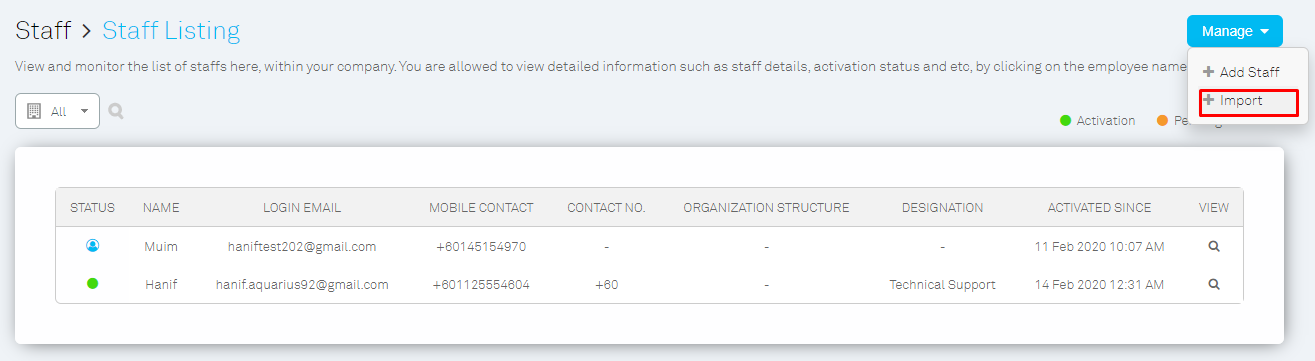Screen dimensions: 1315x361
Task: Select Add Staff from the Manage menu
Action: (x=1240, y=72)
